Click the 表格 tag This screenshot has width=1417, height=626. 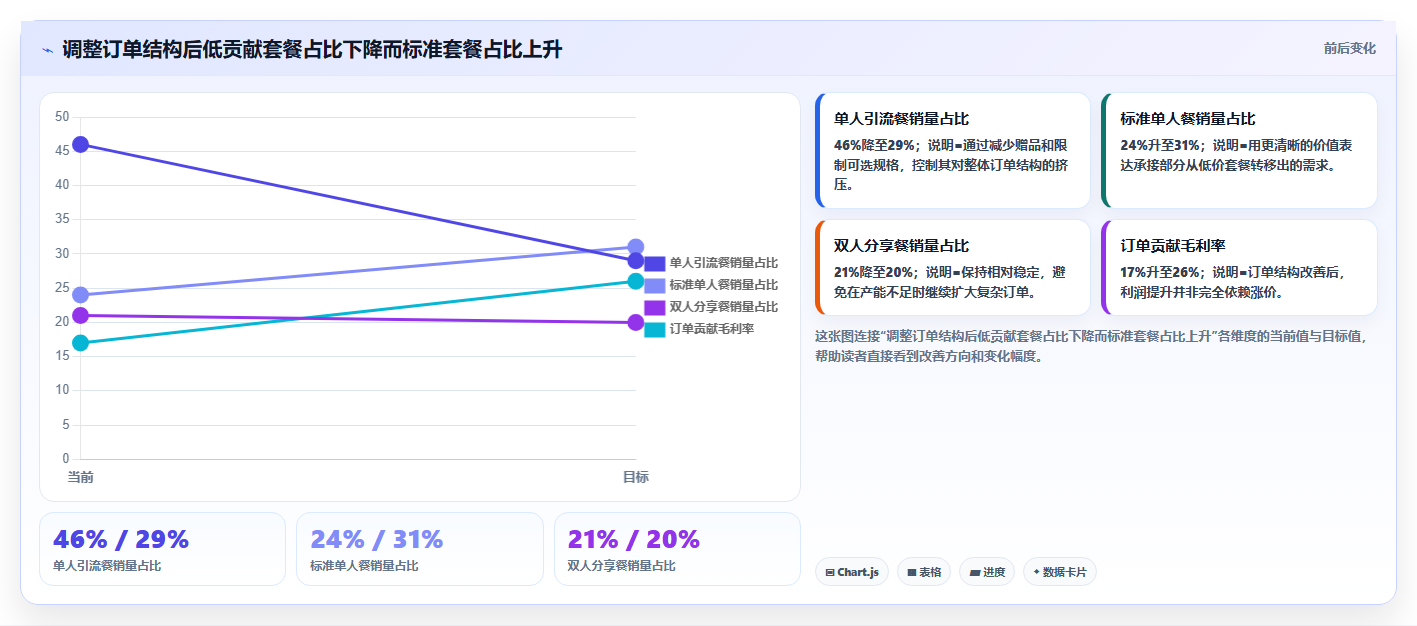point(924,572)
